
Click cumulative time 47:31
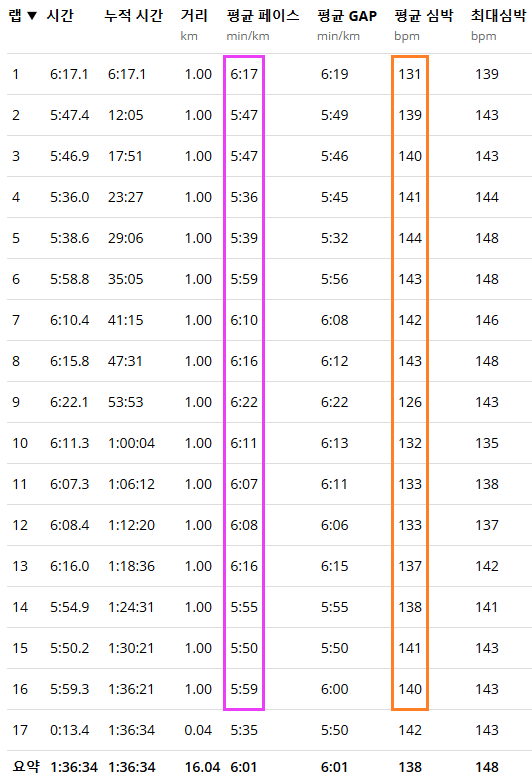click(x=126, y=361)
